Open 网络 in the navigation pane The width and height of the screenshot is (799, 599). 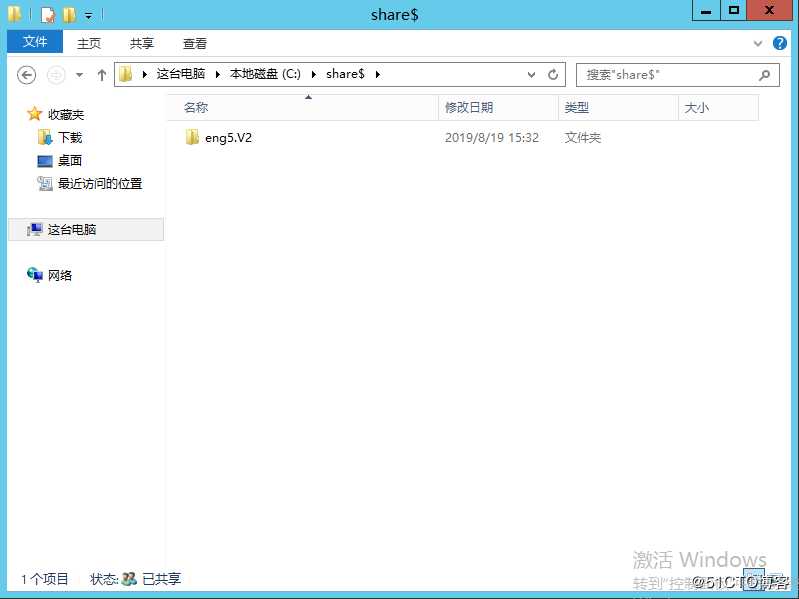click(x=60, y=276)
